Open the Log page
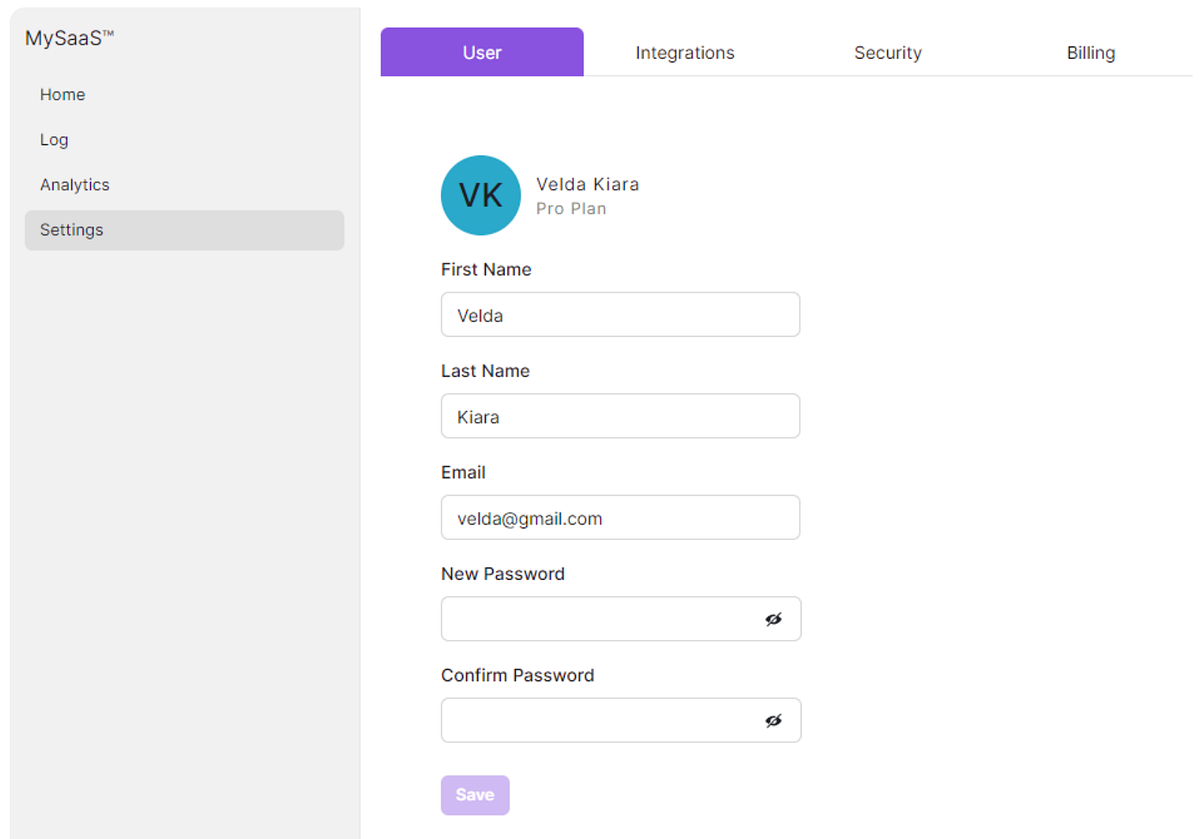 (54, 139)
